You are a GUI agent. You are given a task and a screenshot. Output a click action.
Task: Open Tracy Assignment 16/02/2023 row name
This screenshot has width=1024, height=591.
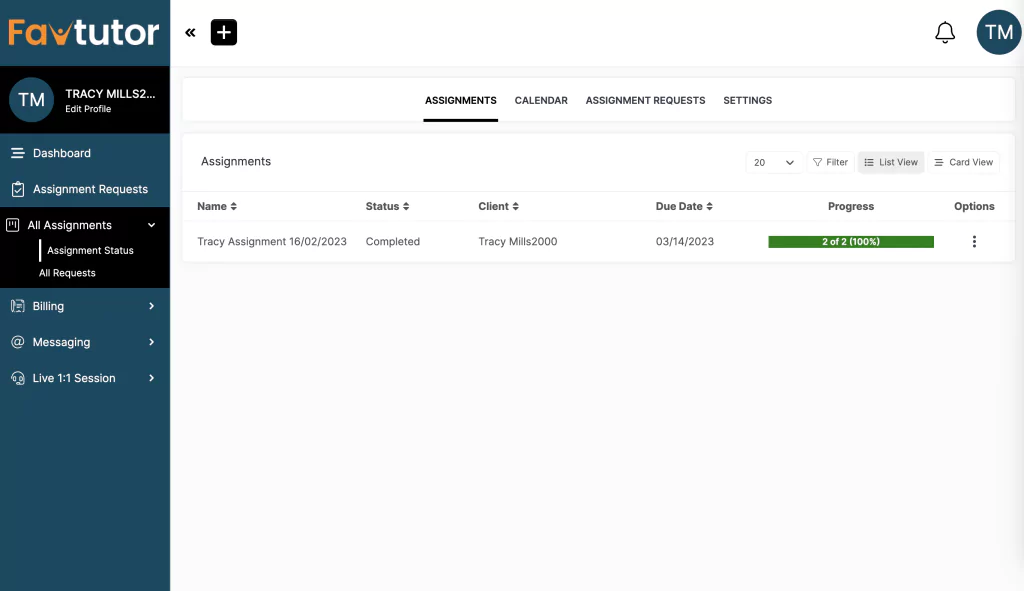point(272,242)
